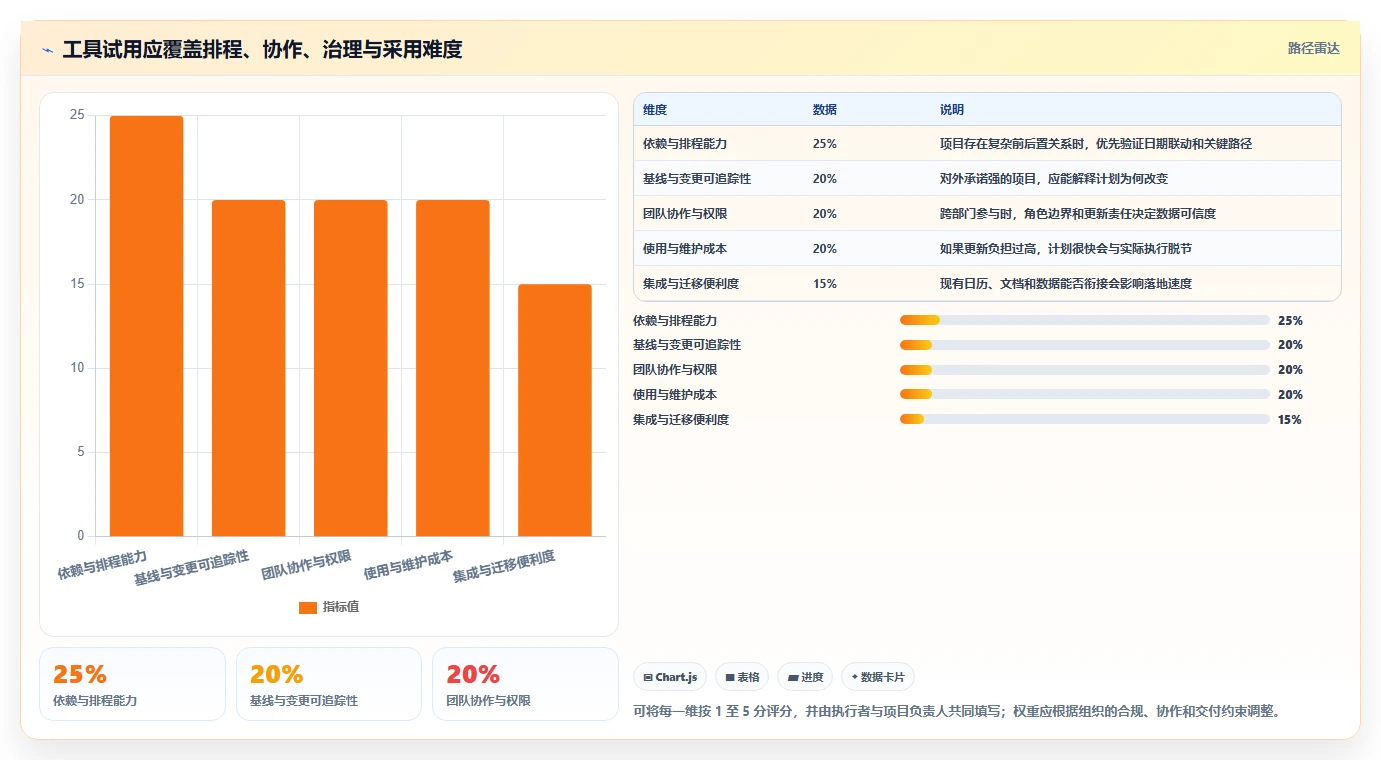Select the Chart.js chip
Image resolution: width=1381 pixels, height=760 pixels.
tap(670, 677)
